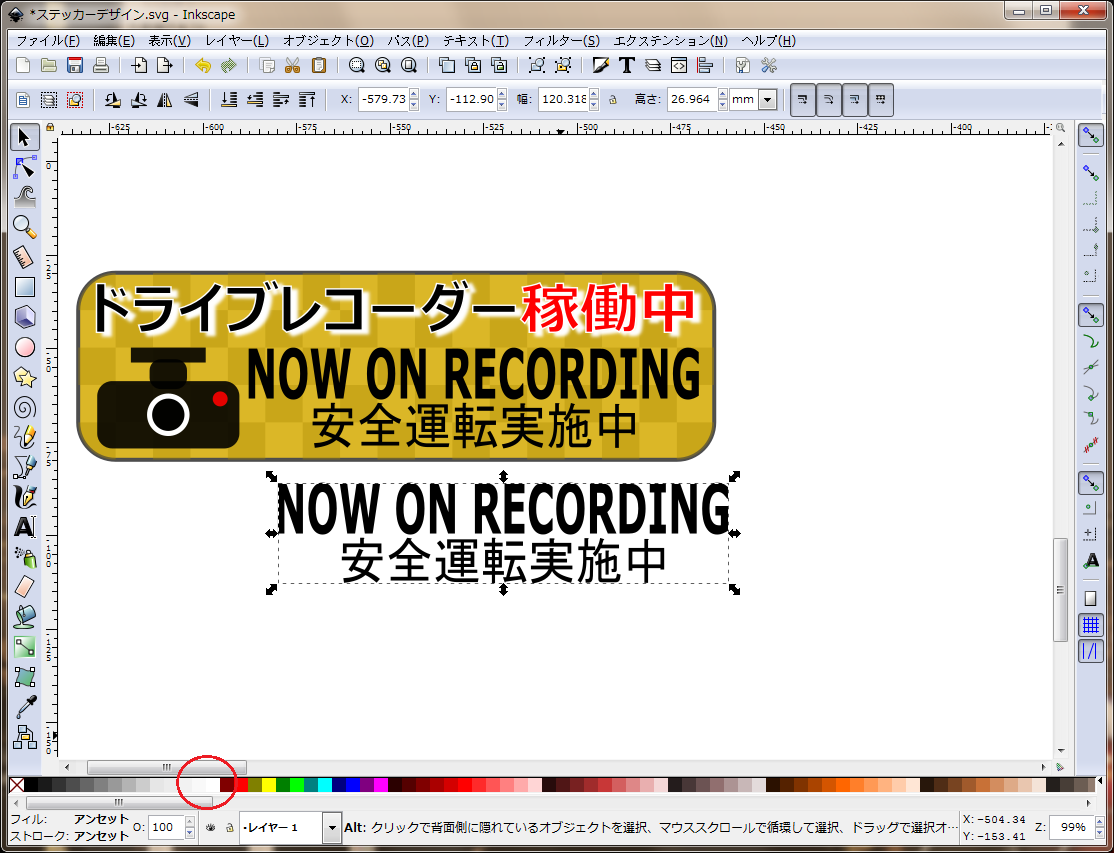Toggle current layer visibility eye icon
This screenshot has height=853, width=1114.
click(211, 828)
